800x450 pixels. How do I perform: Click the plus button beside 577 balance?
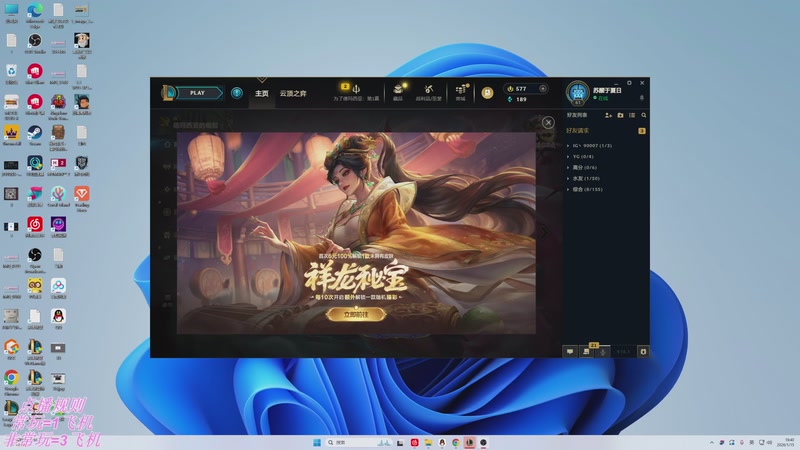(542, 88)
